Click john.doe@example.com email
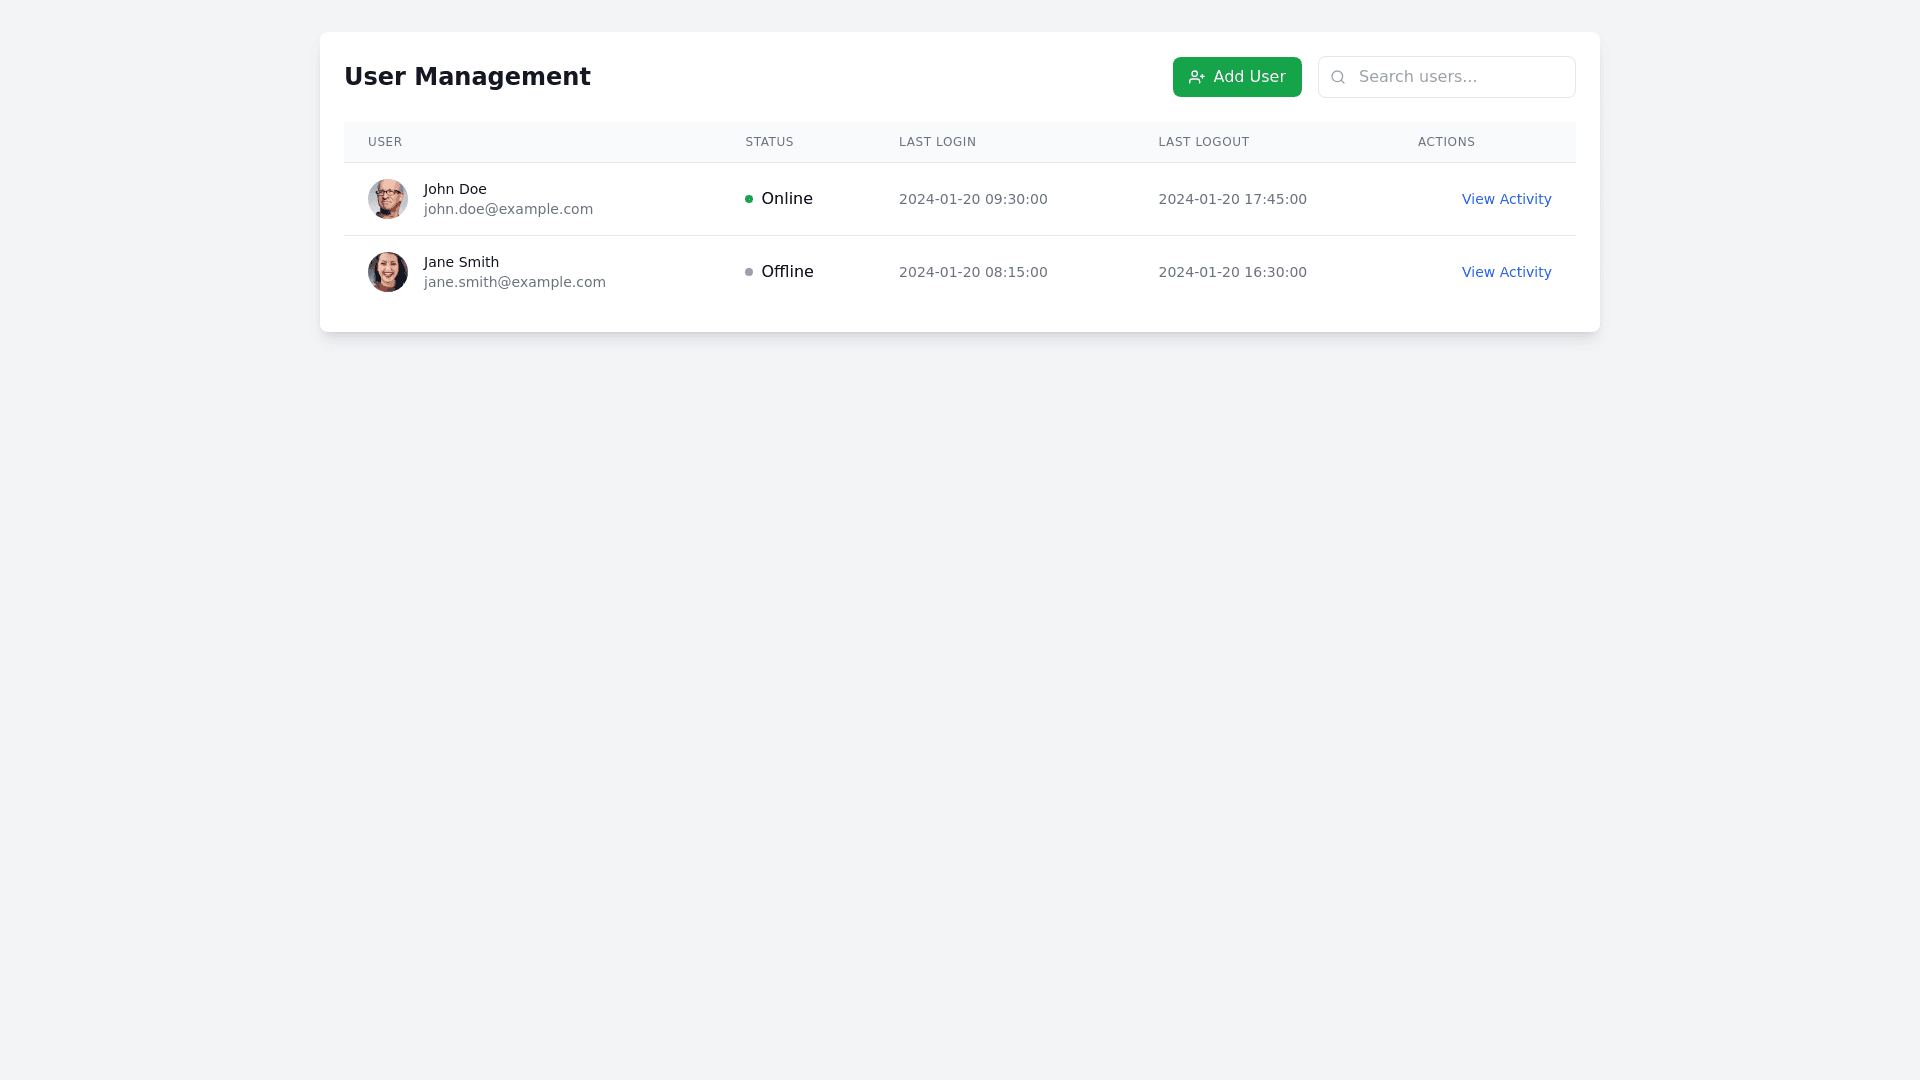The height and width of the screenshot is (1080, 1920). coord(508,209)
